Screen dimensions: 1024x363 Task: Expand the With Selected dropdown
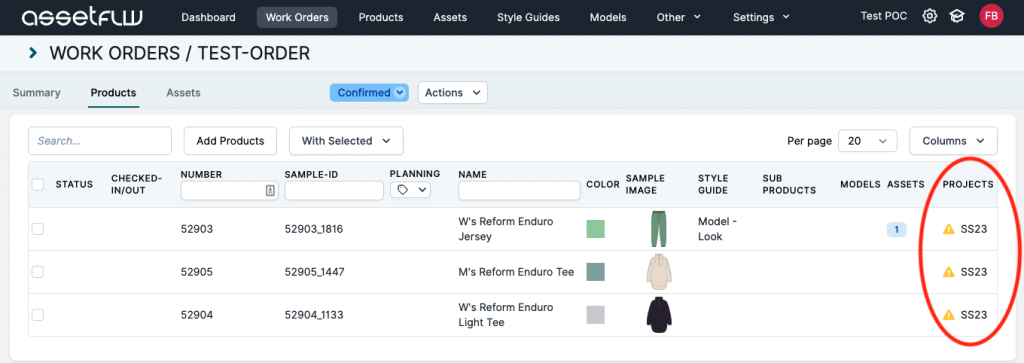click(x=346, y=140)
